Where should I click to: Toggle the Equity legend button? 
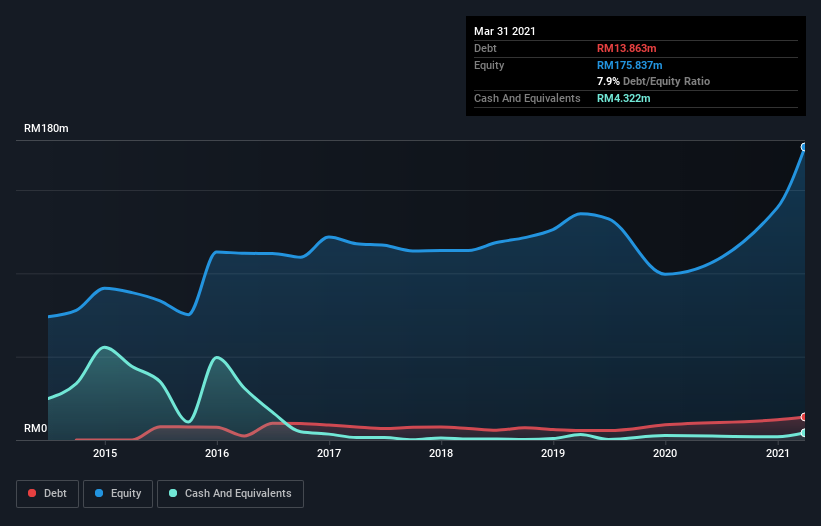pos(118,494)
